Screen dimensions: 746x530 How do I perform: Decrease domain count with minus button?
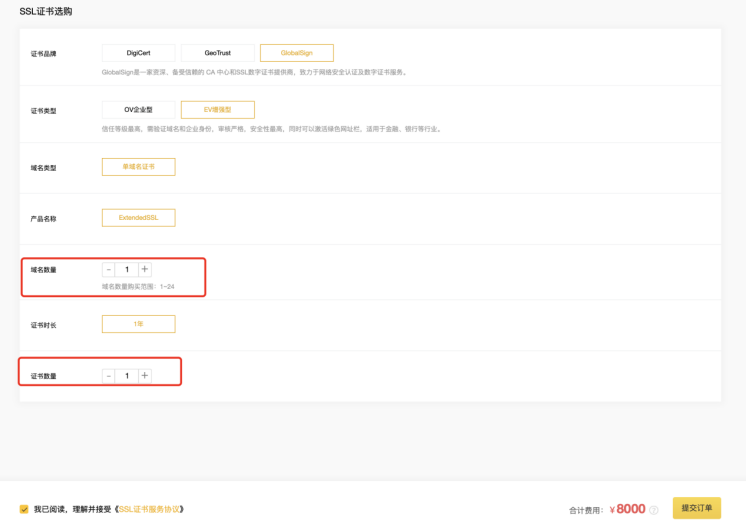(x=109, y=269)
